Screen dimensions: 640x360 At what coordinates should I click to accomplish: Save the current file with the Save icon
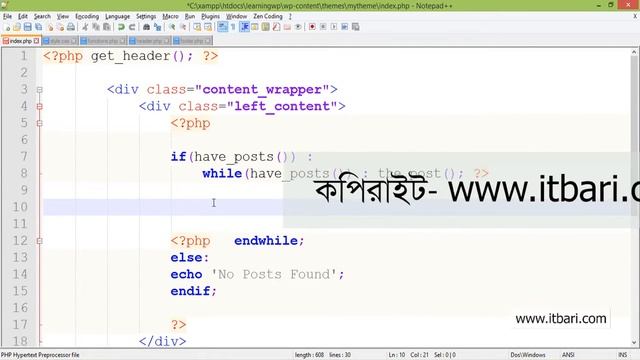point(27,27)
